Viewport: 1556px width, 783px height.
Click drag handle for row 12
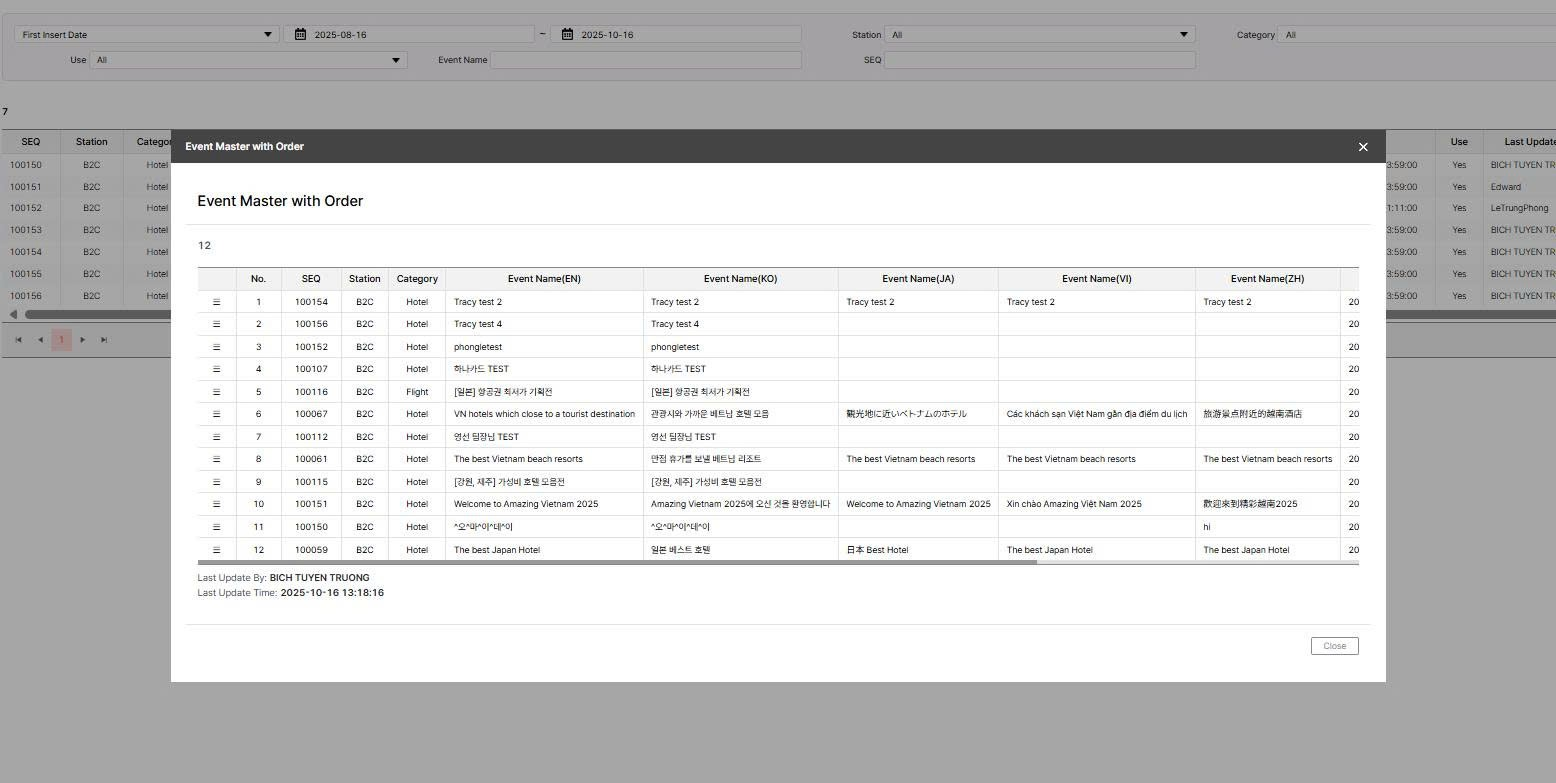(216, 550)
